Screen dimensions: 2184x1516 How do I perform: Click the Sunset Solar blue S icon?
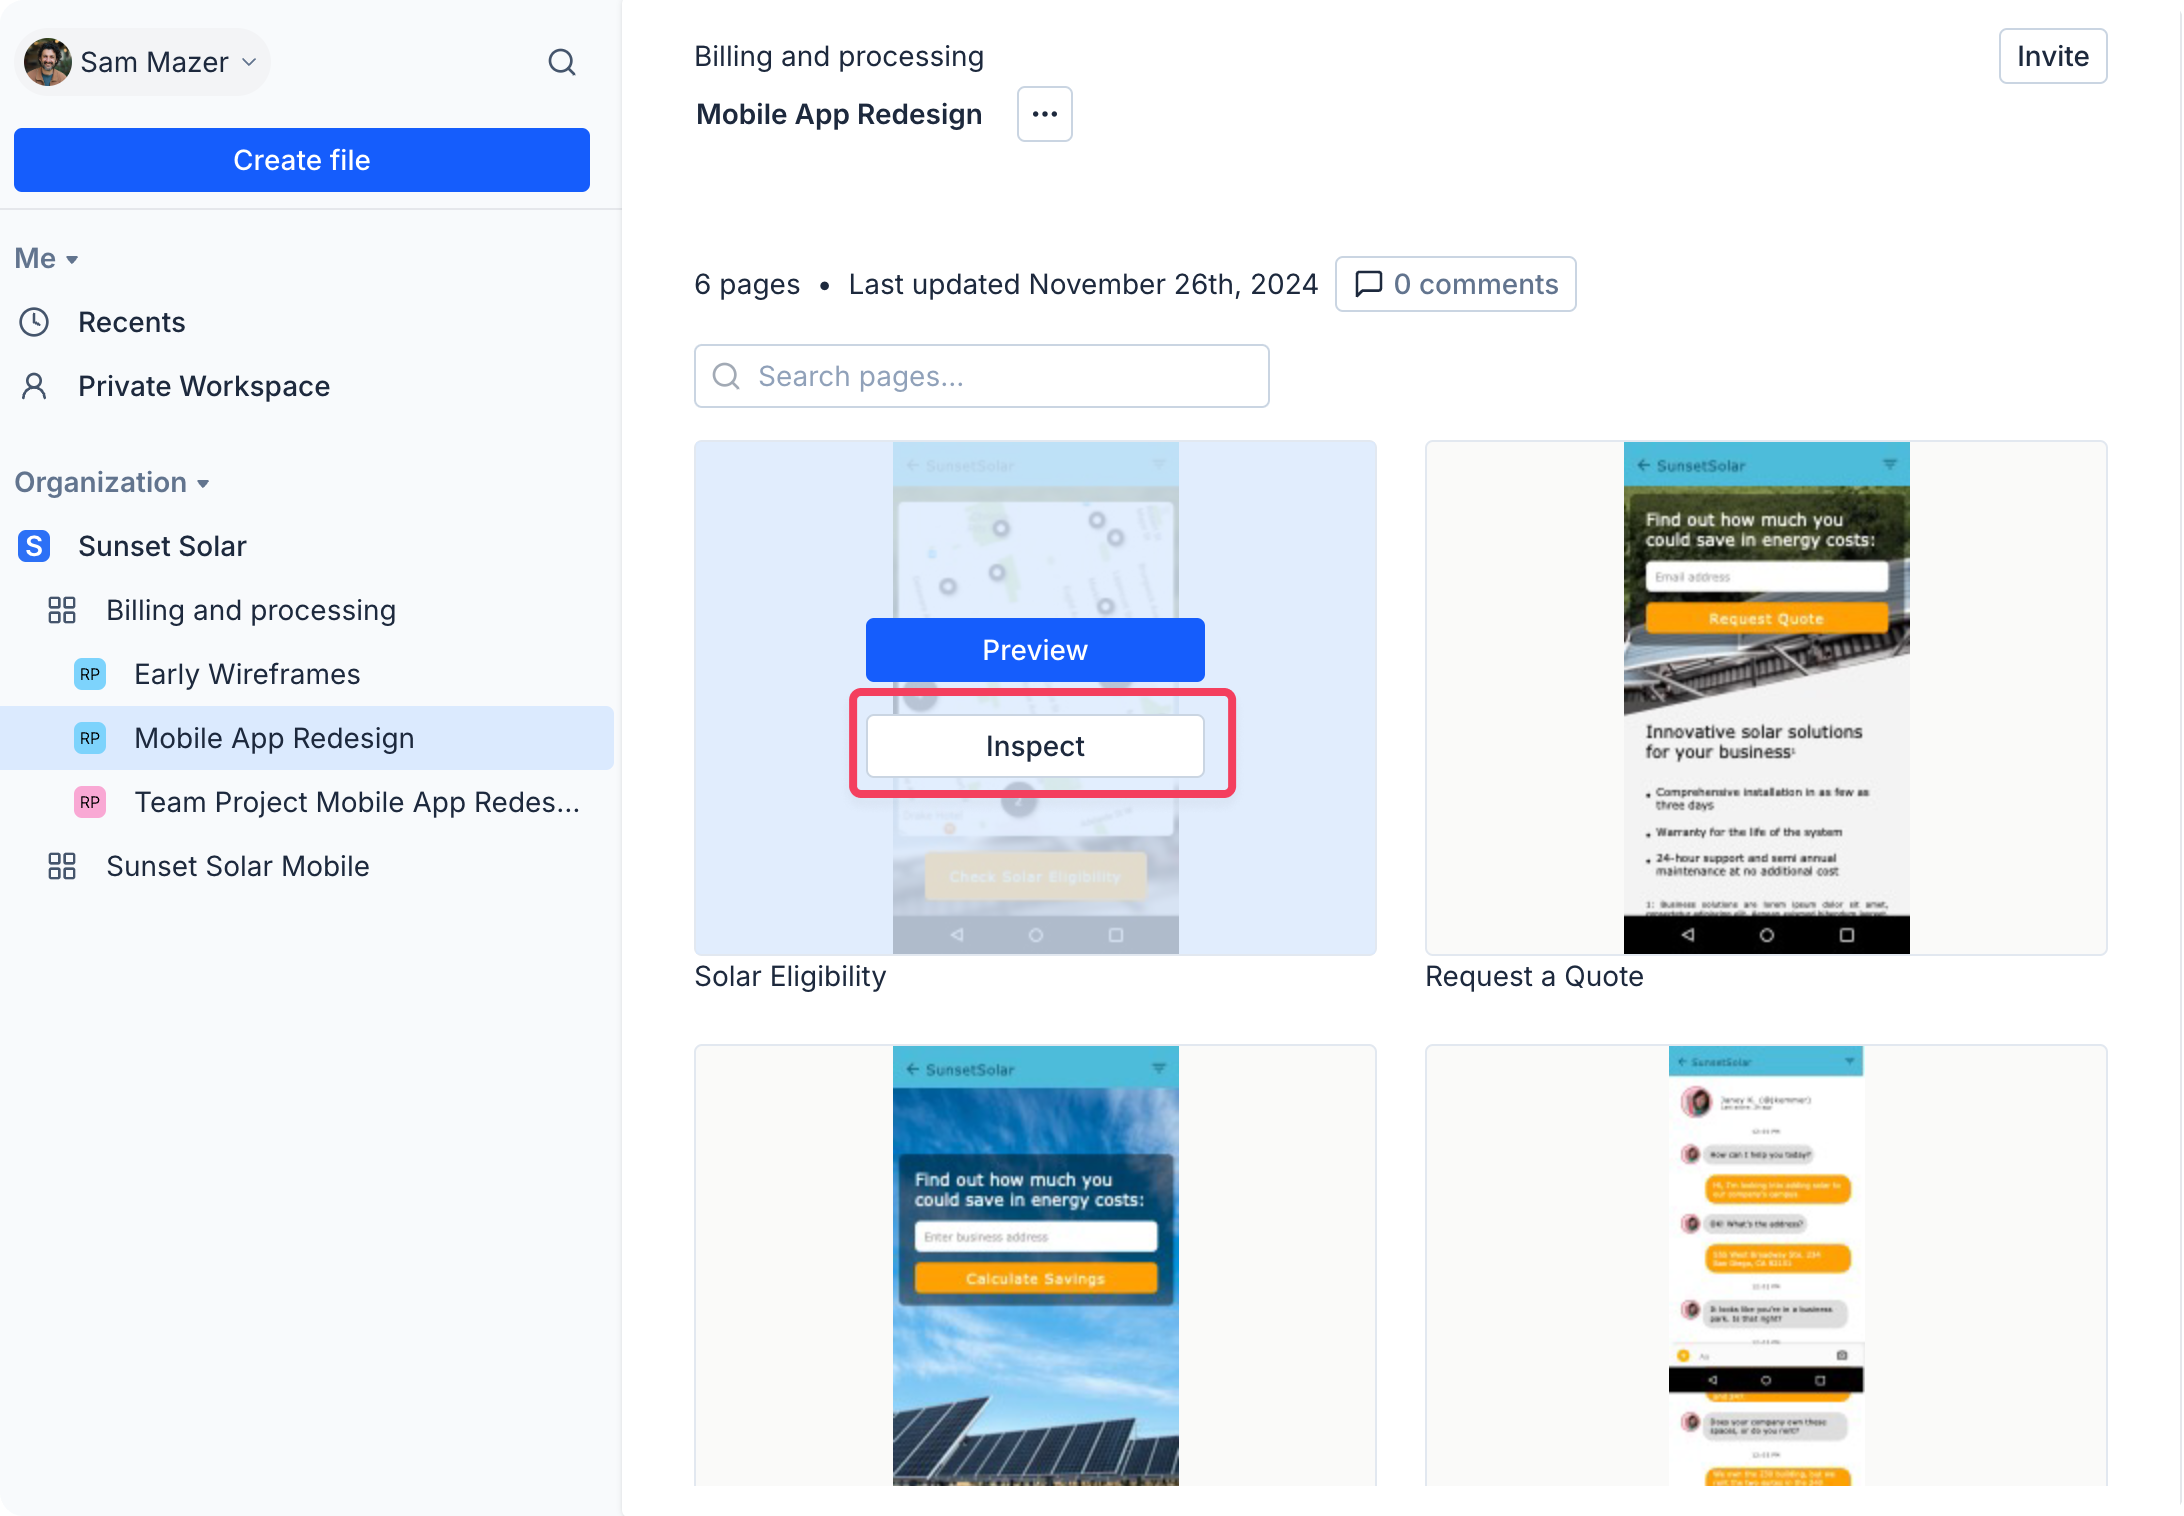coord(34,546)
